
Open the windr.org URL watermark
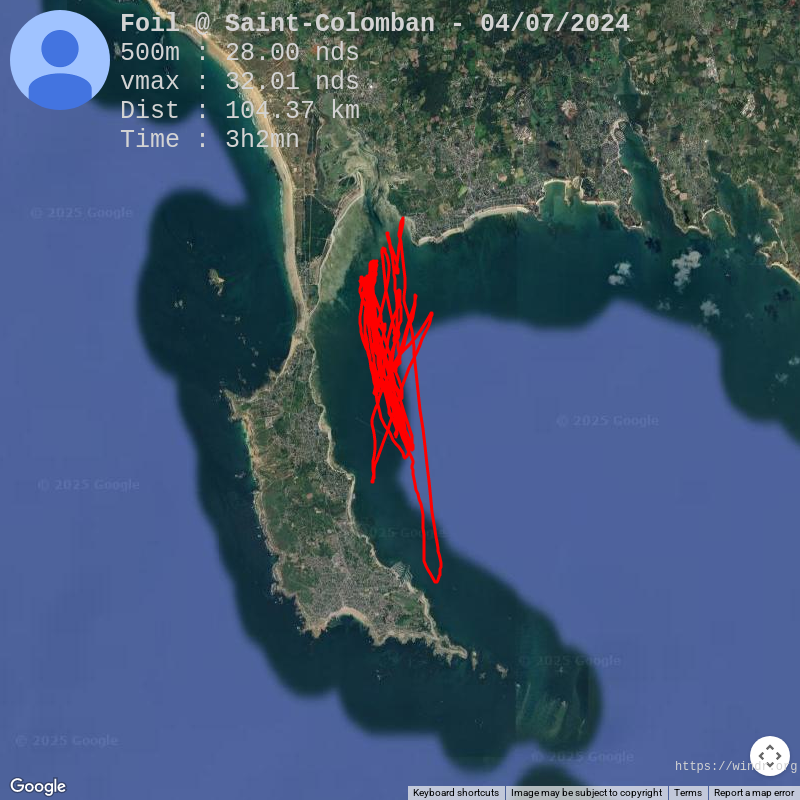point(735,766)
